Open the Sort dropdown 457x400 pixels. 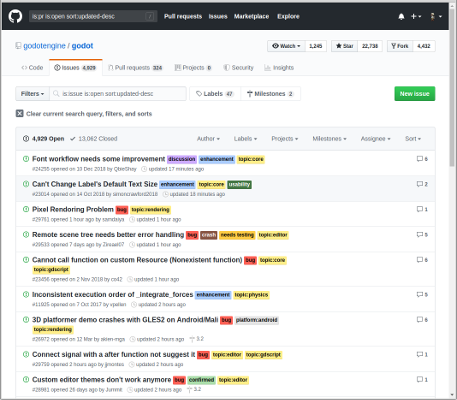pyautogui.click(x=413, y=139)
